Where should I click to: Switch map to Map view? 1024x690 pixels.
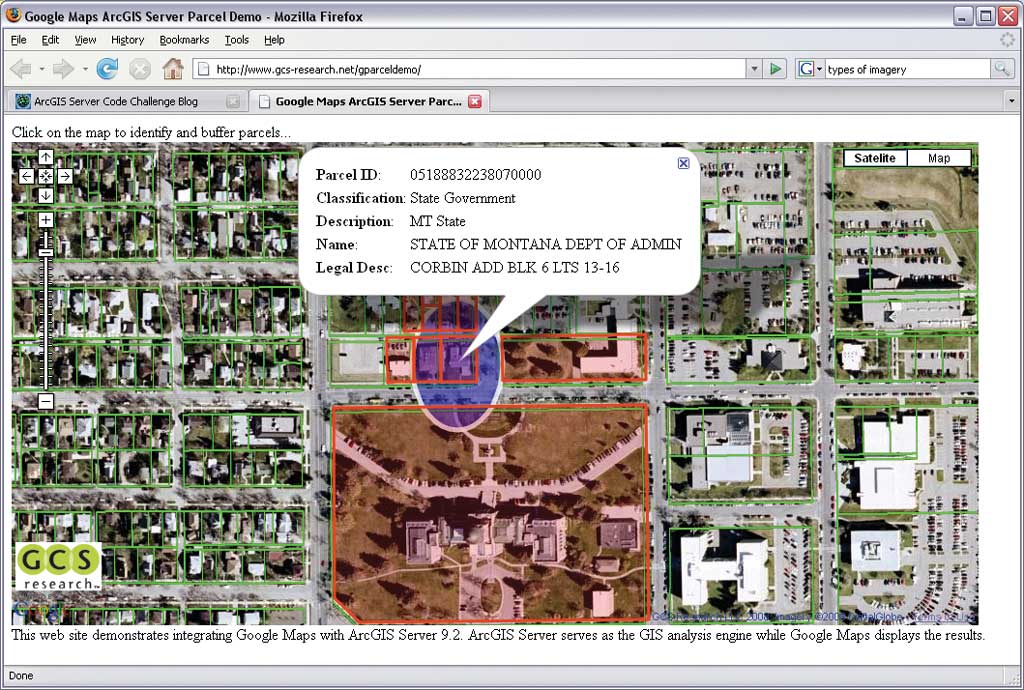point(939,158)
